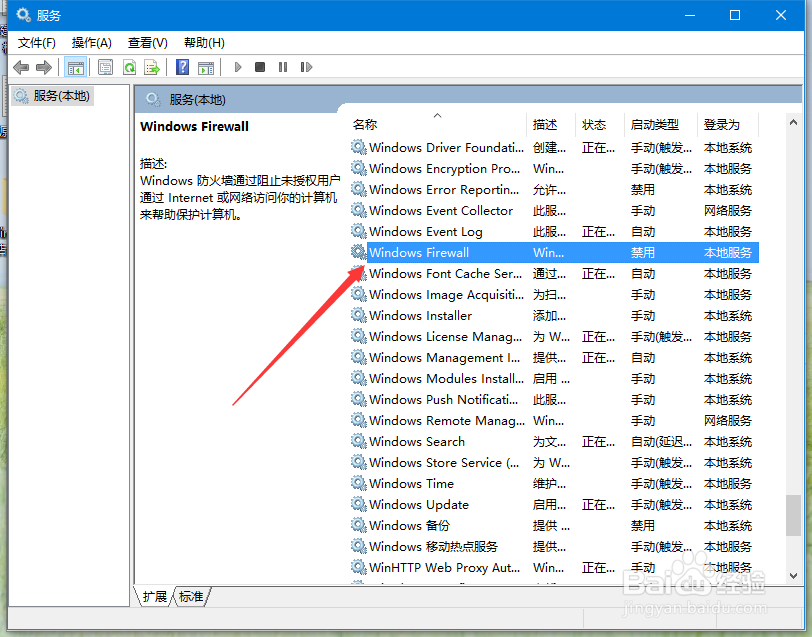Open the 操作(A) menu
Screen dimensions: 812x637
pyautogui.click(x=92, y=42)
